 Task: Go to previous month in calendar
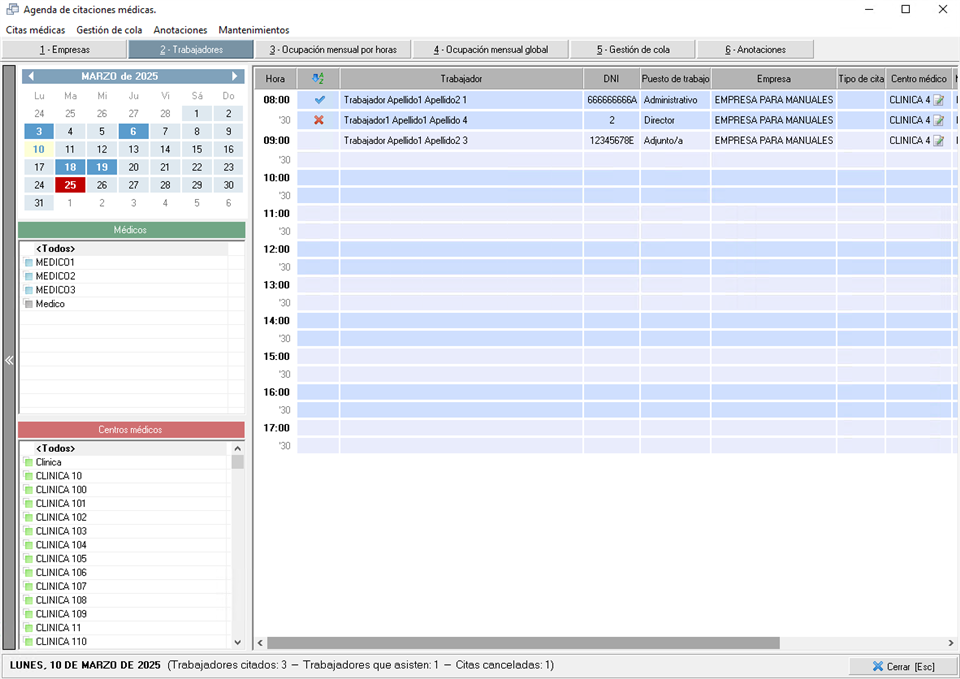tap(31, 76)
